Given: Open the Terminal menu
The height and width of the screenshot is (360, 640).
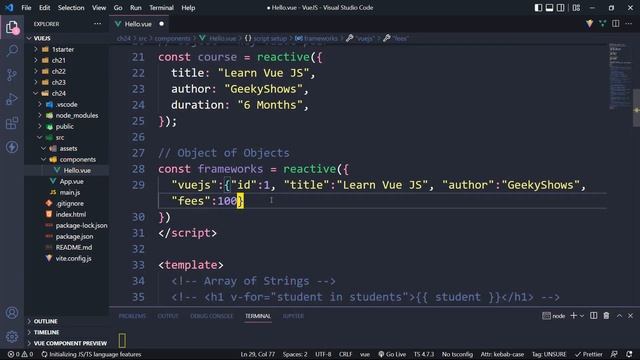Looking at the screenshot, I should tap(161, 7).
